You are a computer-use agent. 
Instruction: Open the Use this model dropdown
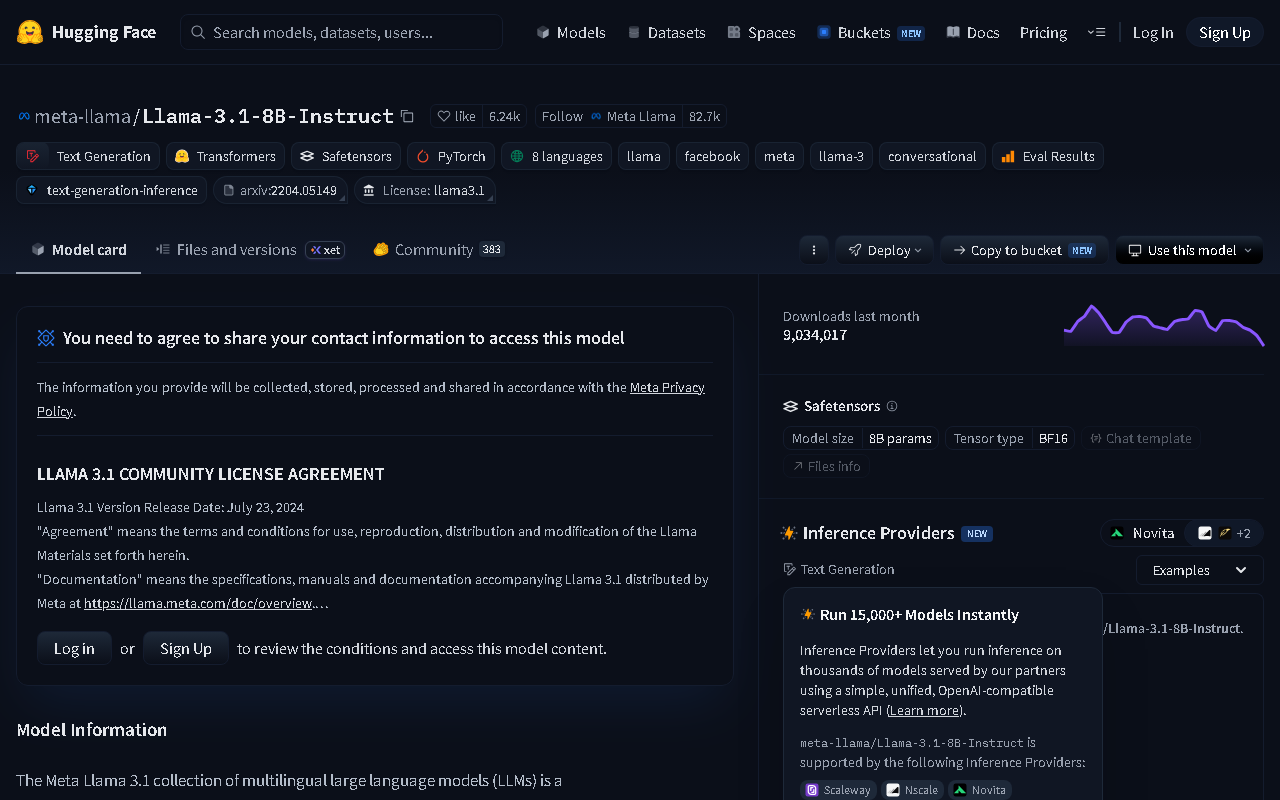click(x=1189, y=250)
